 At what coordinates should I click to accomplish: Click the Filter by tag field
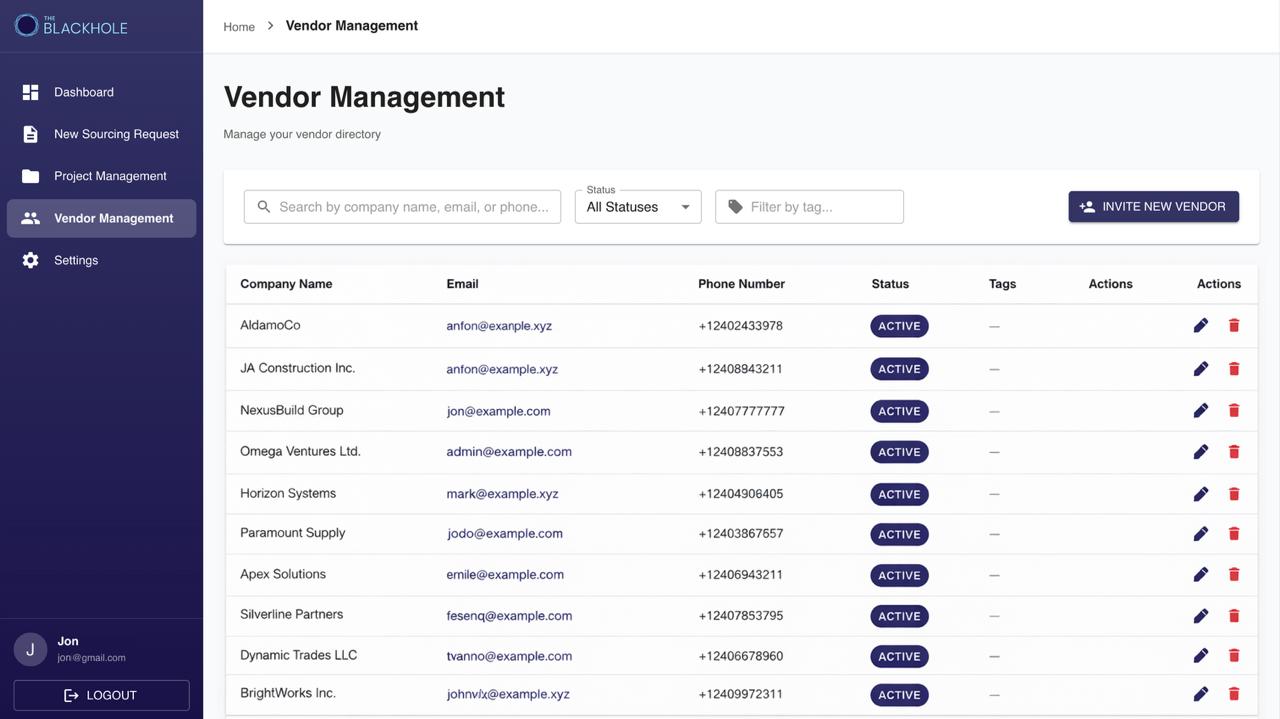[x=809, y=207]
